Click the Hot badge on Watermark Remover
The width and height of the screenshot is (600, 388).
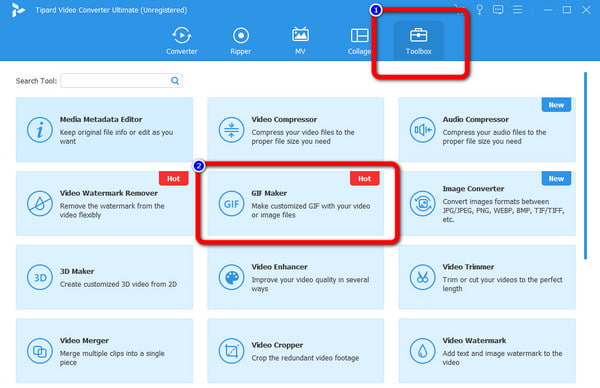coord(173,178)
